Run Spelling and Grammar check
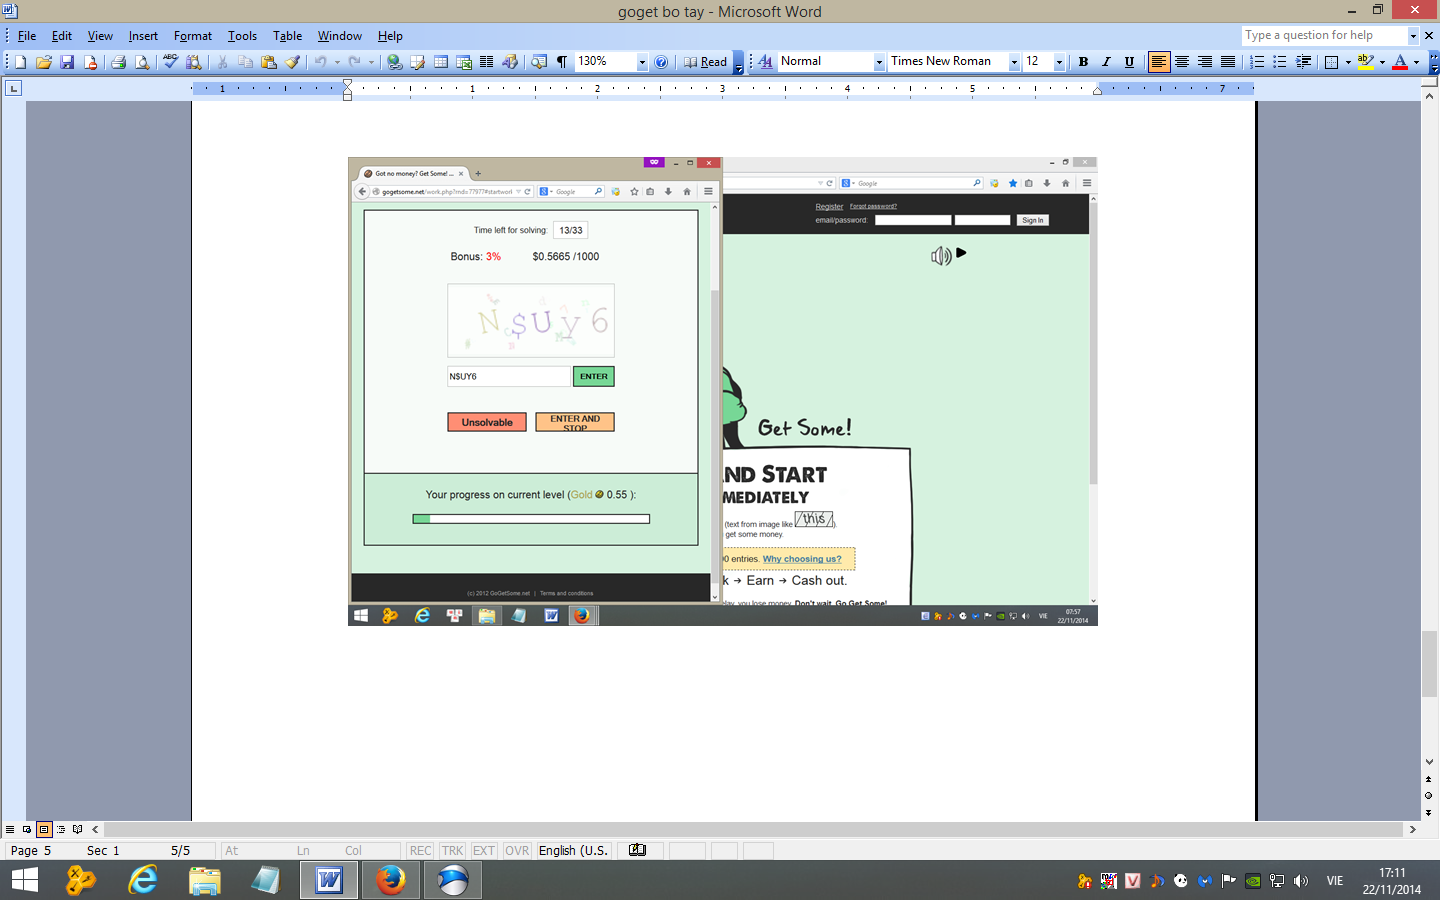 (170, 62)
